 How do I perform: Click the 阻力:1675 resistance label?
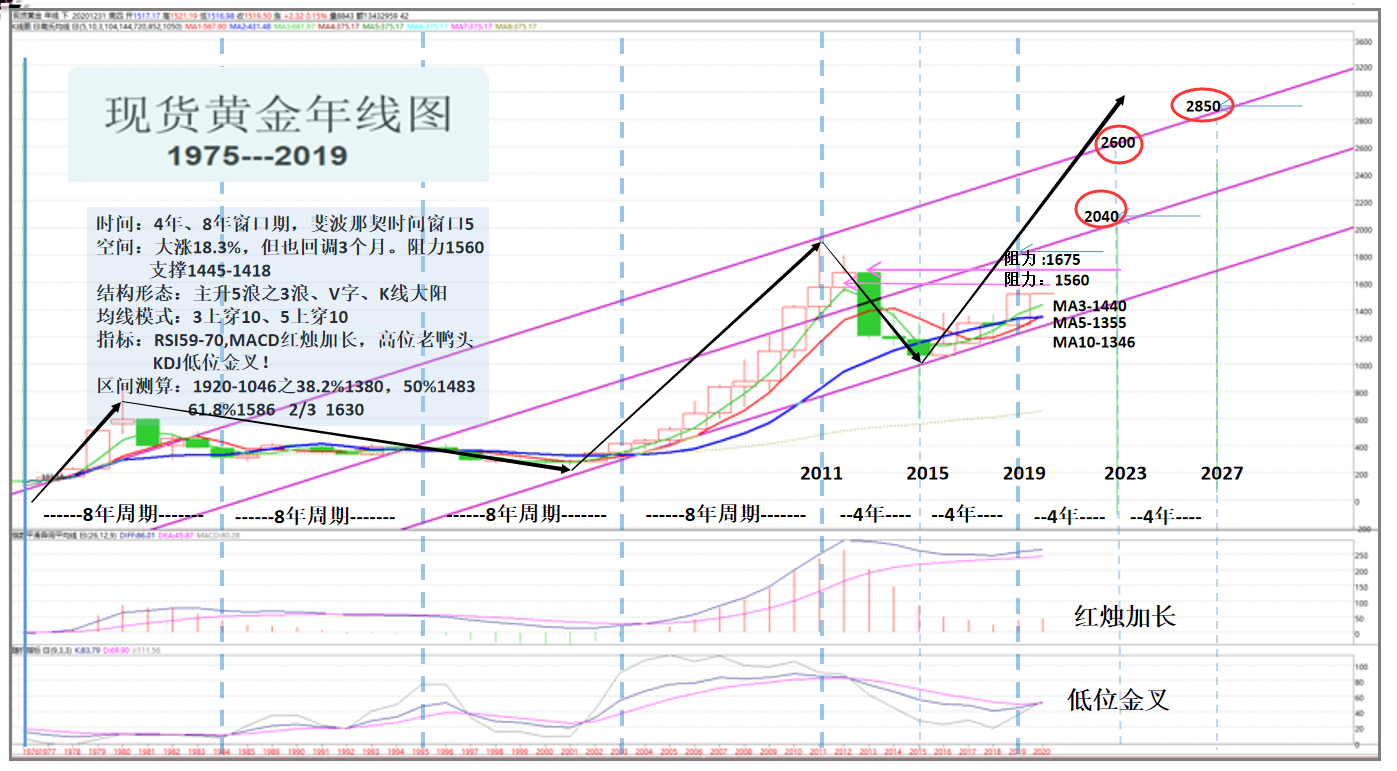[1042, 260]
